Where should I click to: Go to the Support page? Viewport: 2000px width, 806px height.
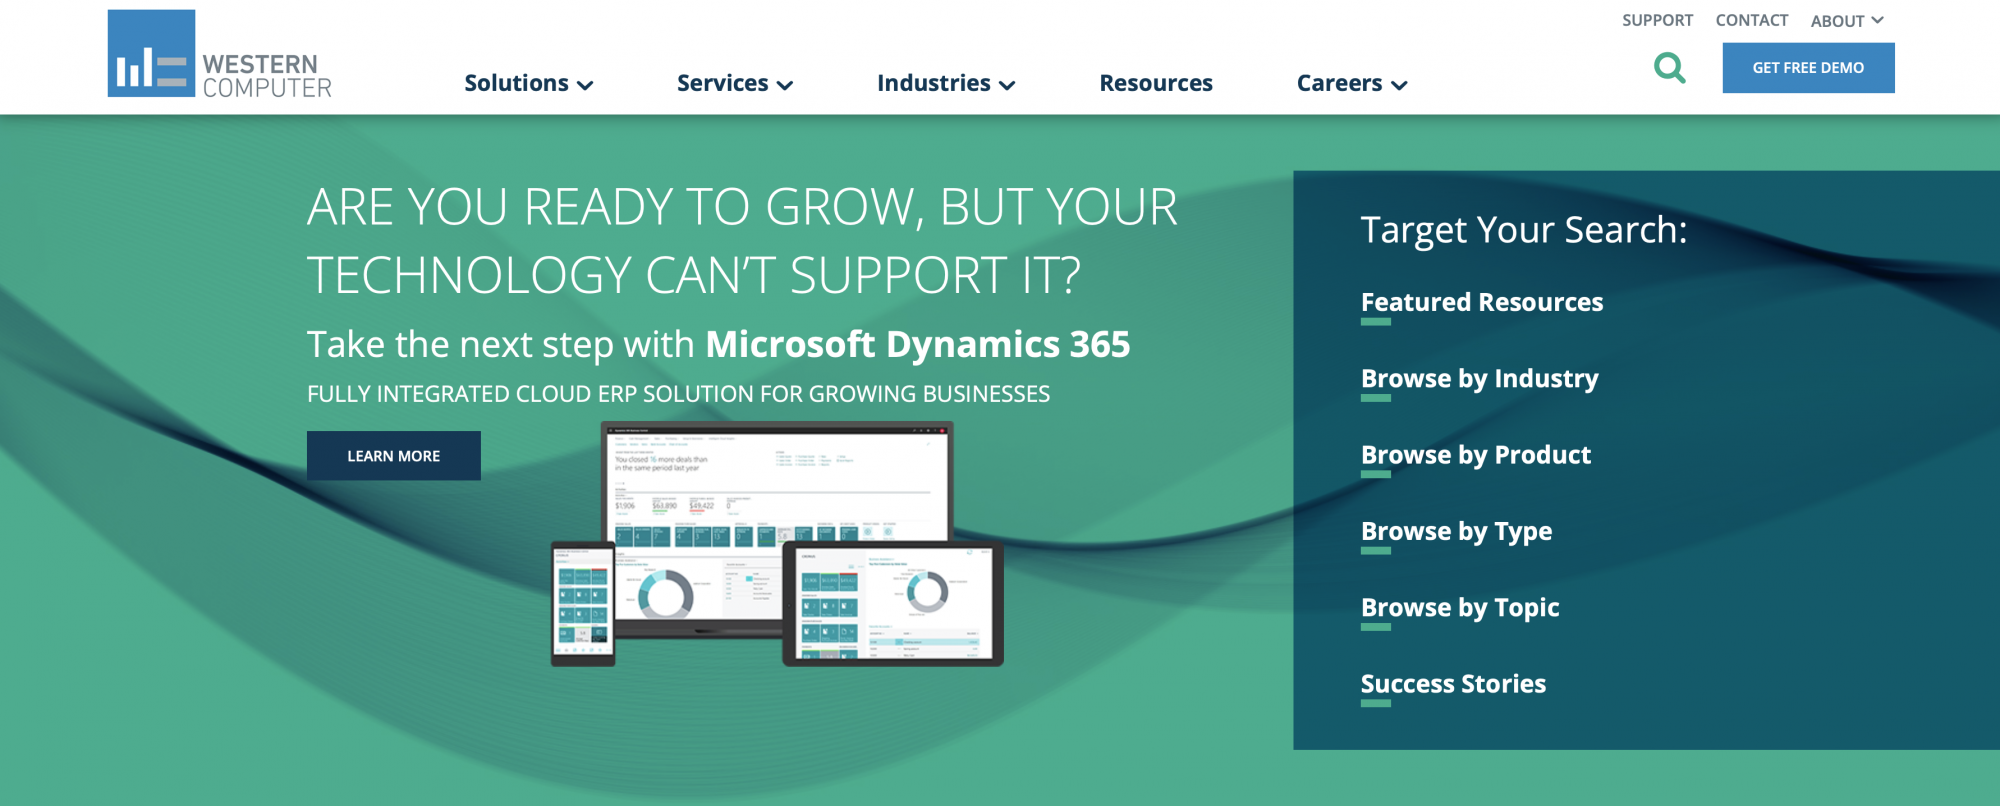click(1657, 20)
